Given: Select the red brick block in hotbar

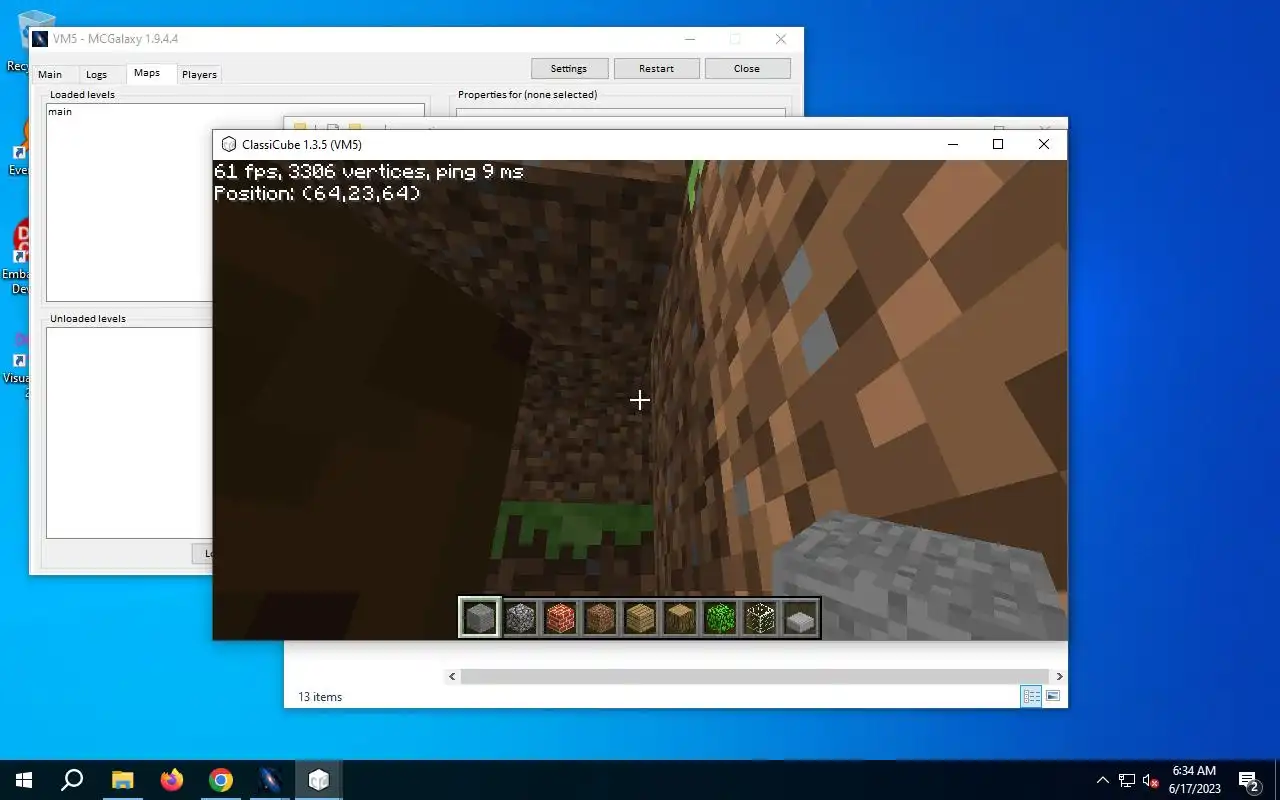Looking at the screenshot, I should [x=560, y=618].
